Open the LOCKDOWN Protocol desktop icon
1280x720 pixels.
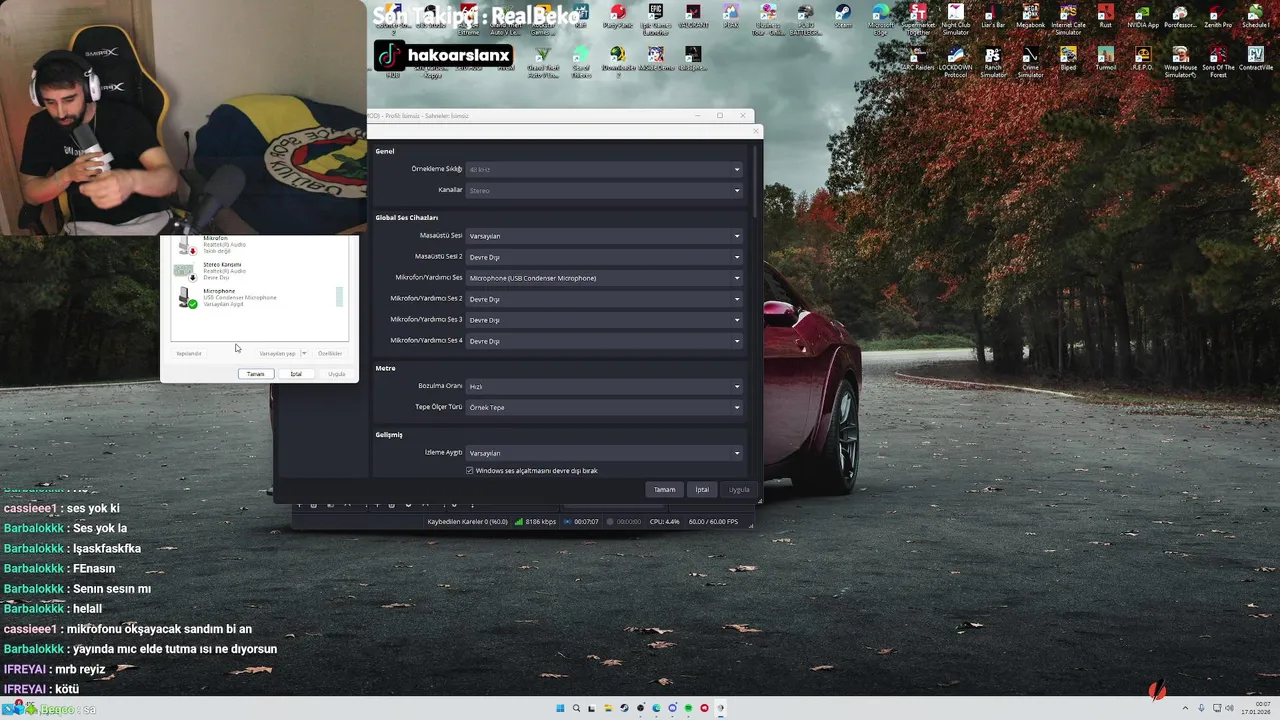click(x=956, y=62)
